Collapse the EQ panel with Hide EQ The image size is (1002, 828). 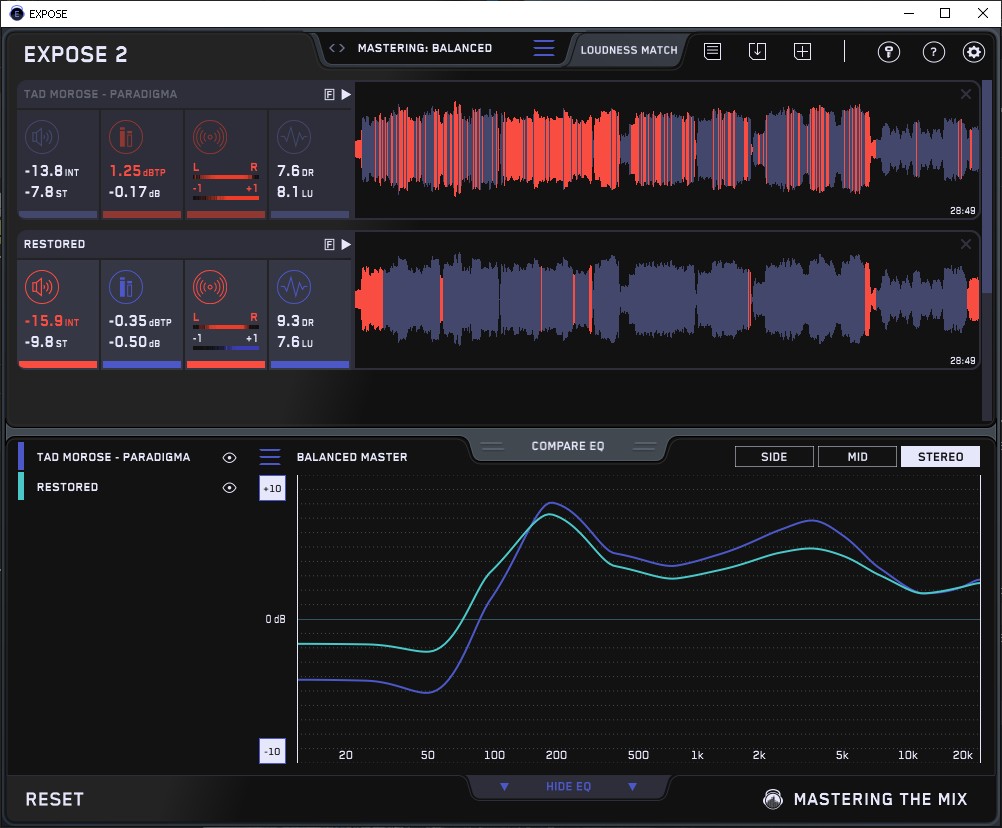(x=568, y=787)
